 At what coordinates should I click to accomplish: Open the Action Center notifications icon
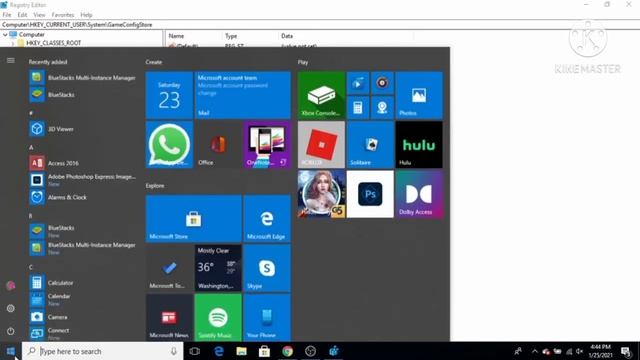click(x=626, y=351)
